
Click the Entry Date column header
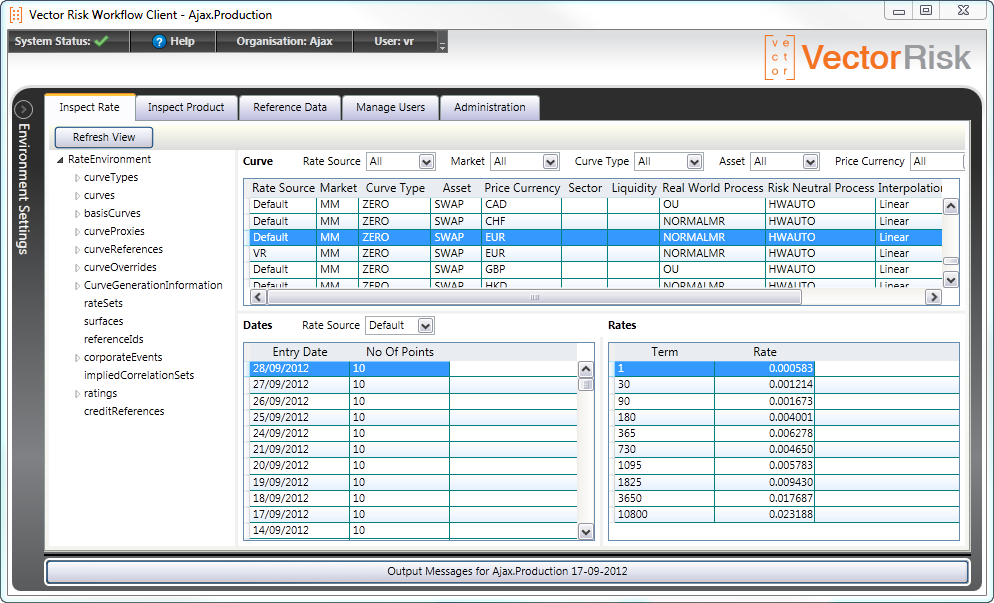pyautogui.click(x=300, y=352)
